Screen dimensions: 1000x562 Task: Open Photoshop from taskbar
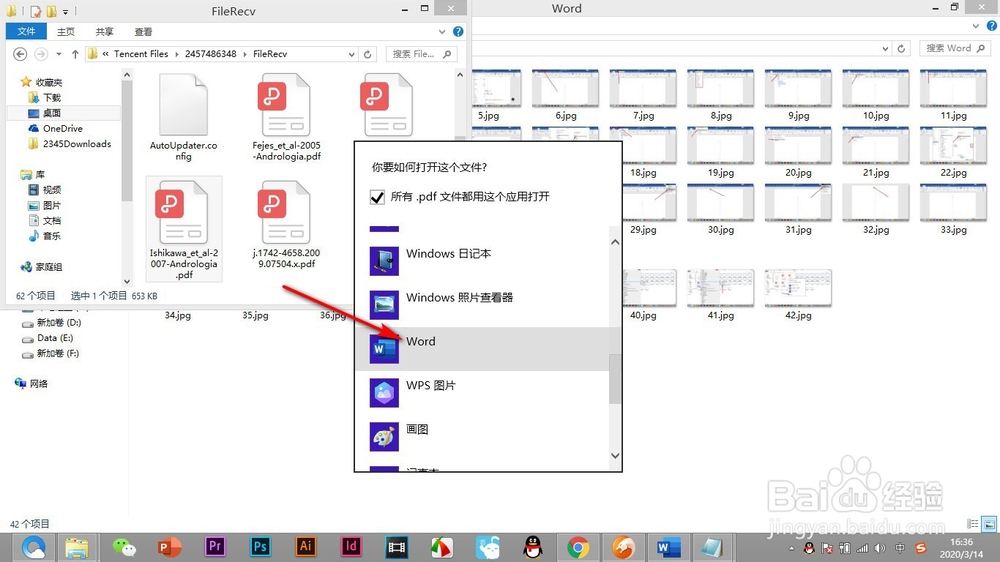point(260,547)
